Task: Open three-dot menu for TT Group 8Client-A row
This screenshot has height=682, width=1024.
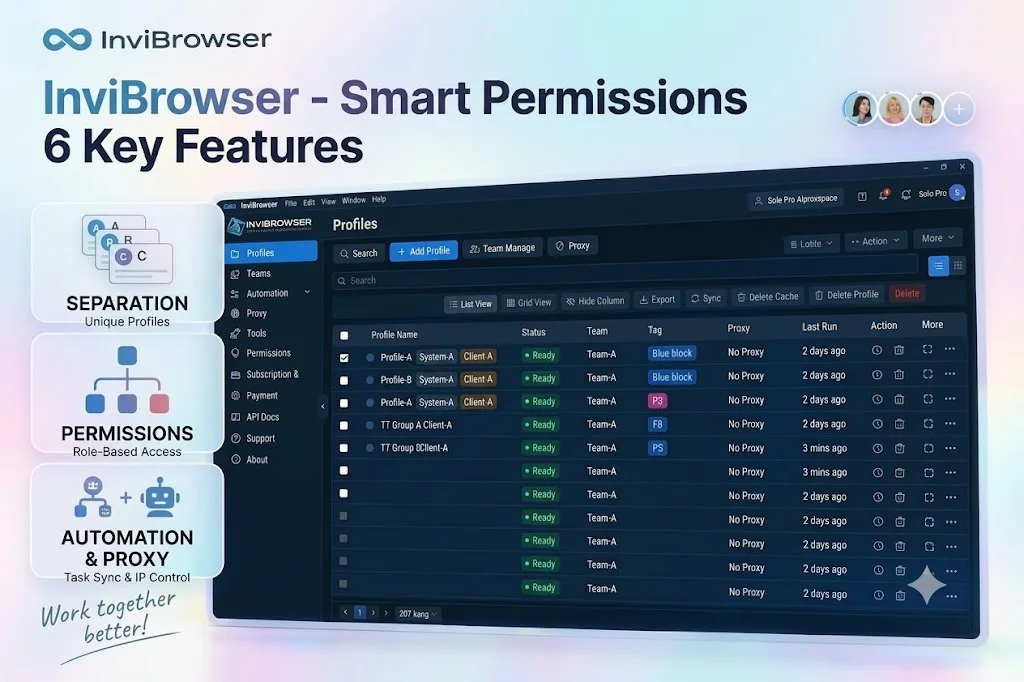Action: 951,448
